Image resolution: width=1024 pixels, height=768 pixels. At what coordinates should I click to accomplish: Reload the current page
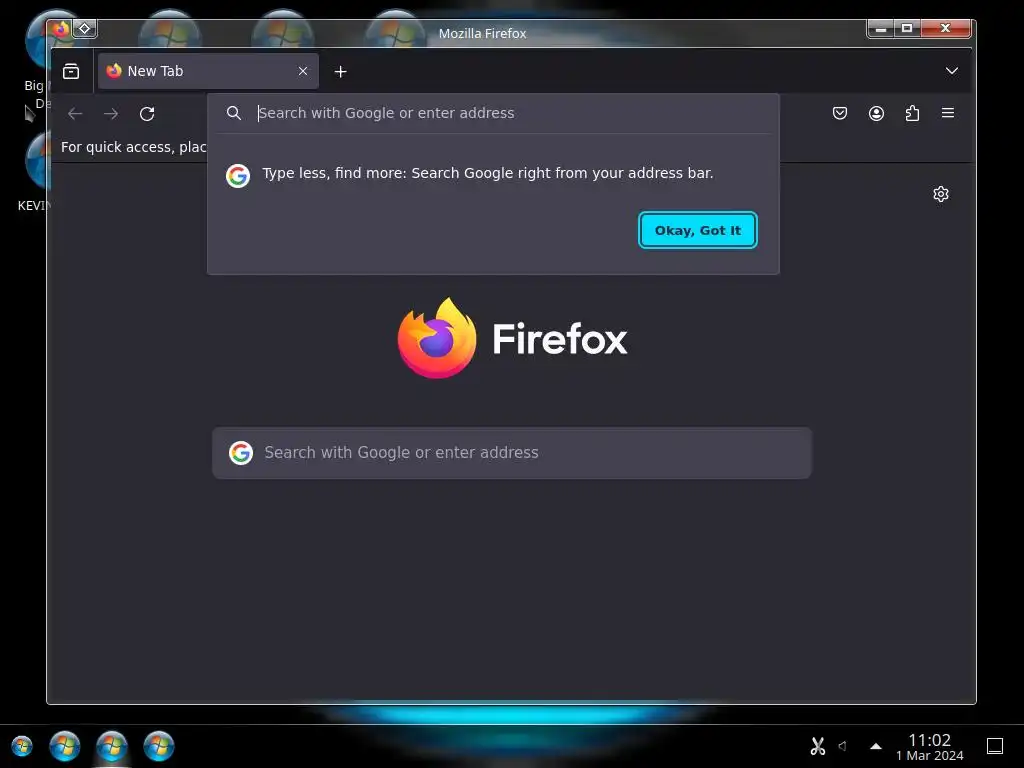click(x=147, y=114)
